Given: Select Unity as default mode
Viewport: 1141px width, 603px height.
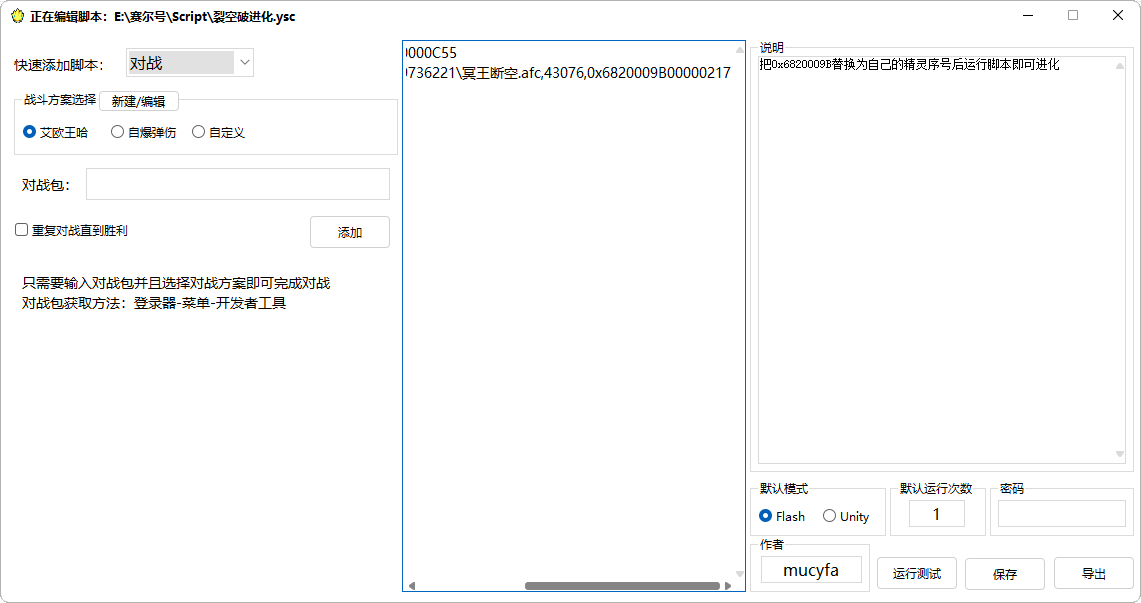Looking at the screenshot, I should pos(846,516).
